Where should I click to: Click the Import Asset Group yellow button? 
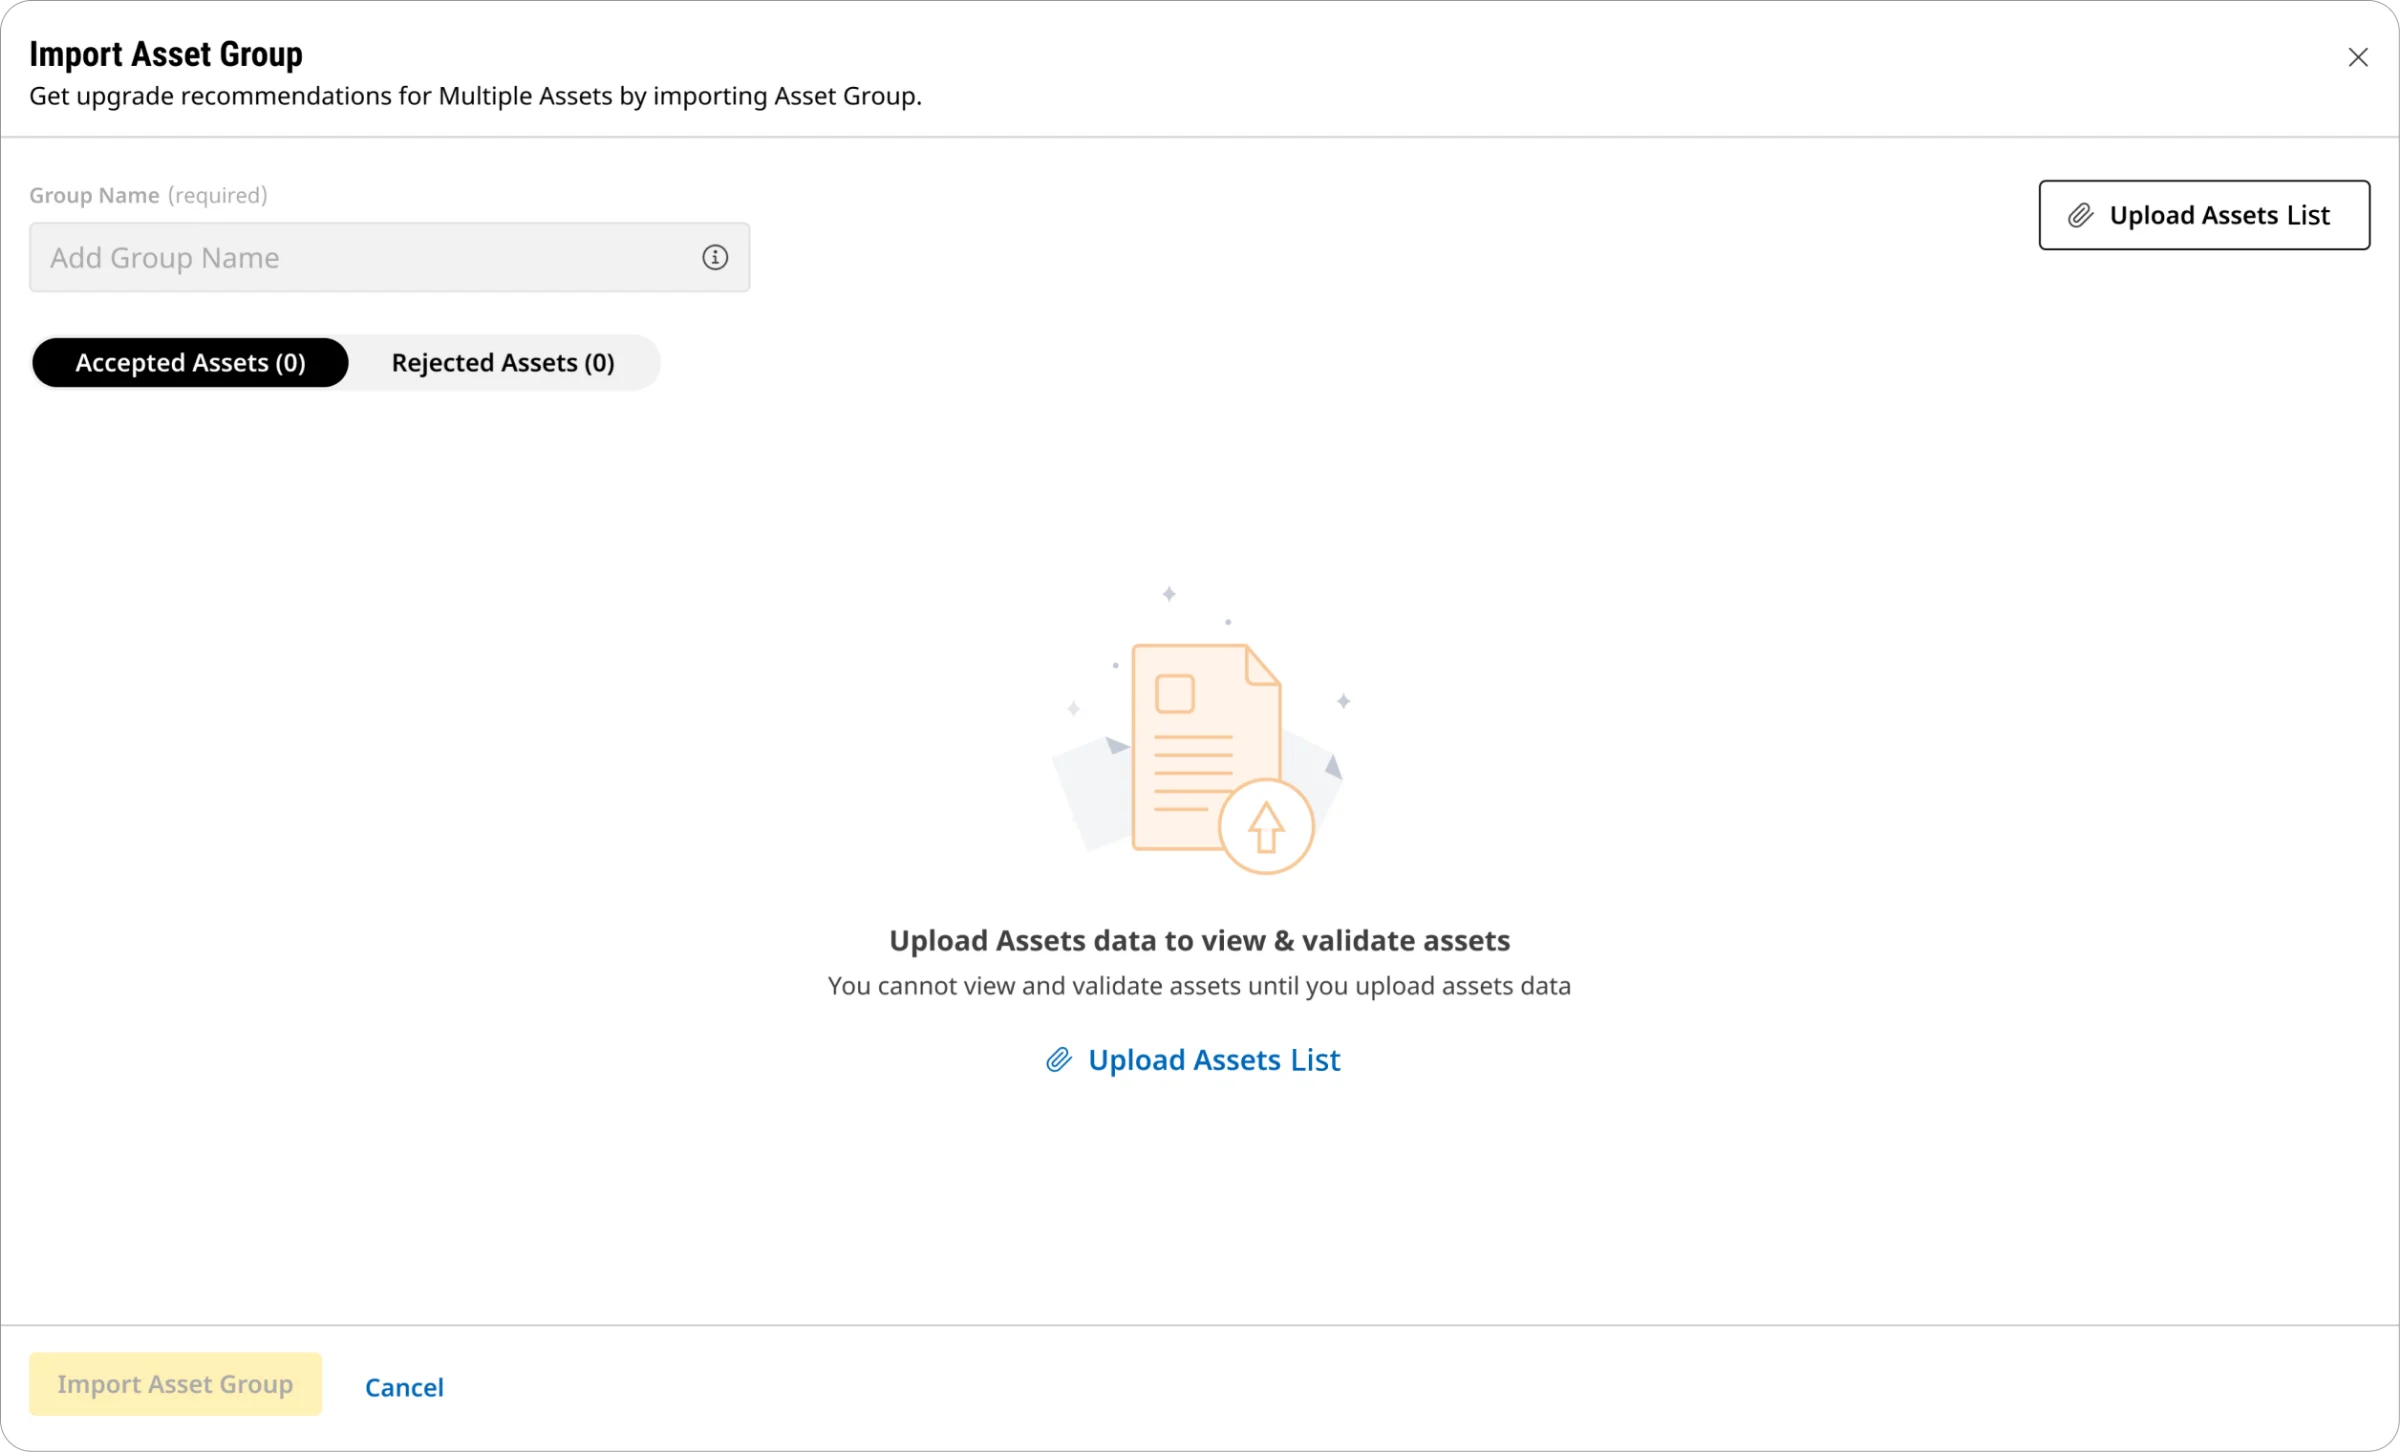click(x=175, y=1384)
